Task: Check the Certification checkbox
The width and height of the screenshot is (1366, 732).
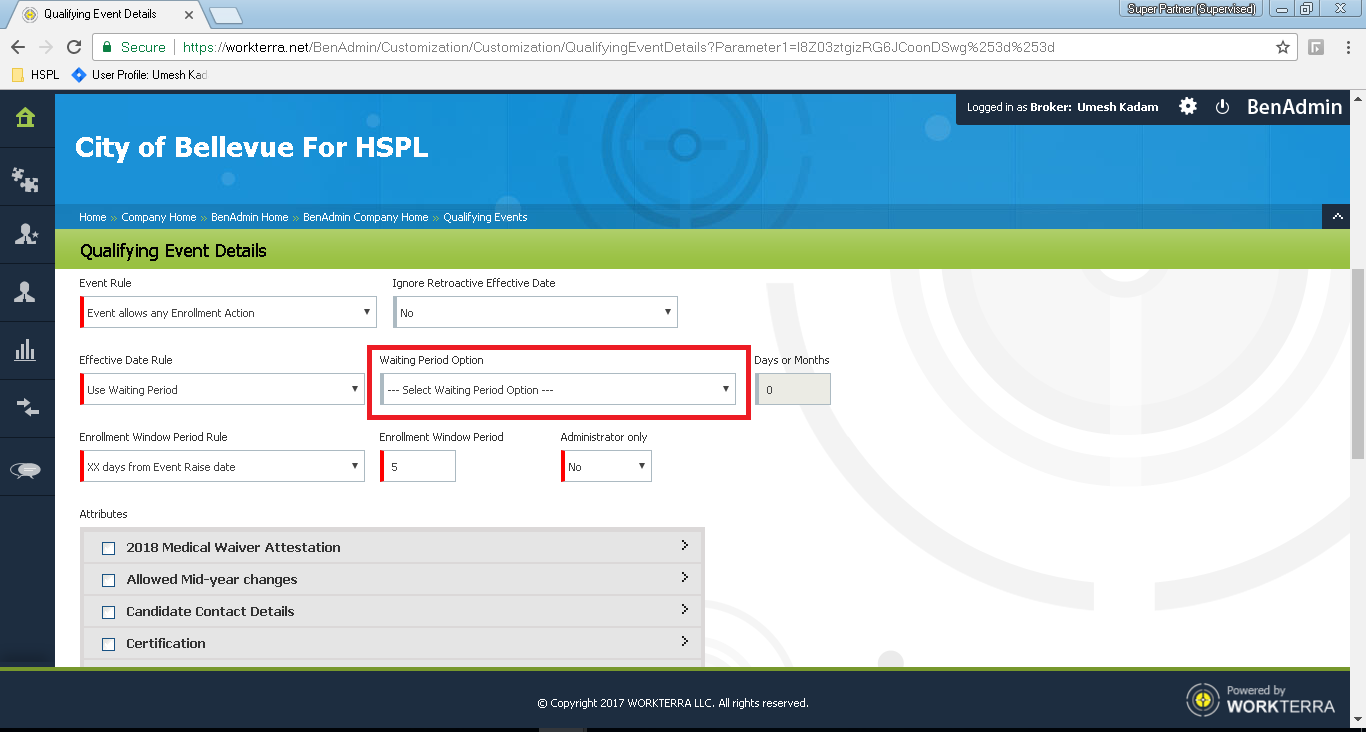Action: 109,644
